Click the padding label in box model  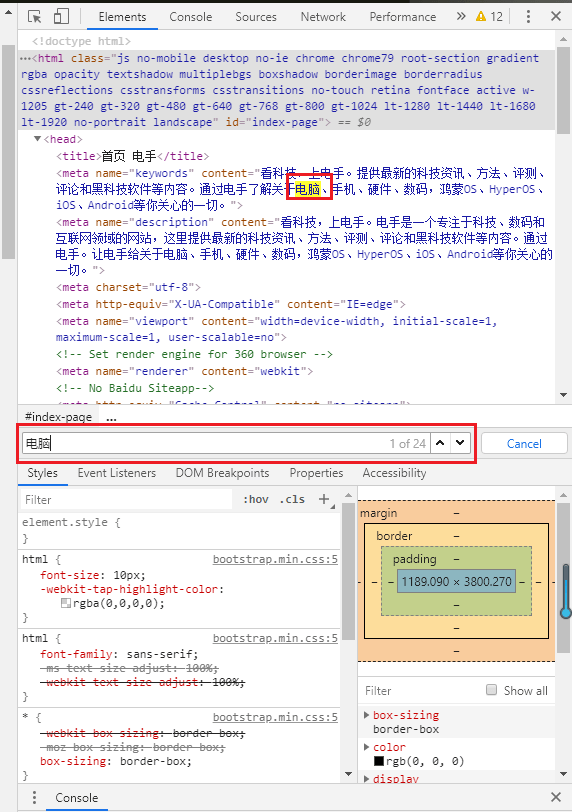(x=414, y=559)
